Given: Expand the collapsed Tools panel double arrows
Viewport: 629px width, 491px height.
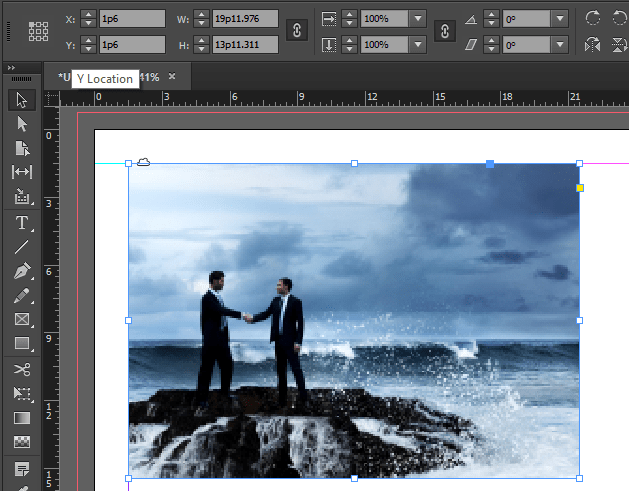Looking at the screenshot, I should click(x=11, y=68).
